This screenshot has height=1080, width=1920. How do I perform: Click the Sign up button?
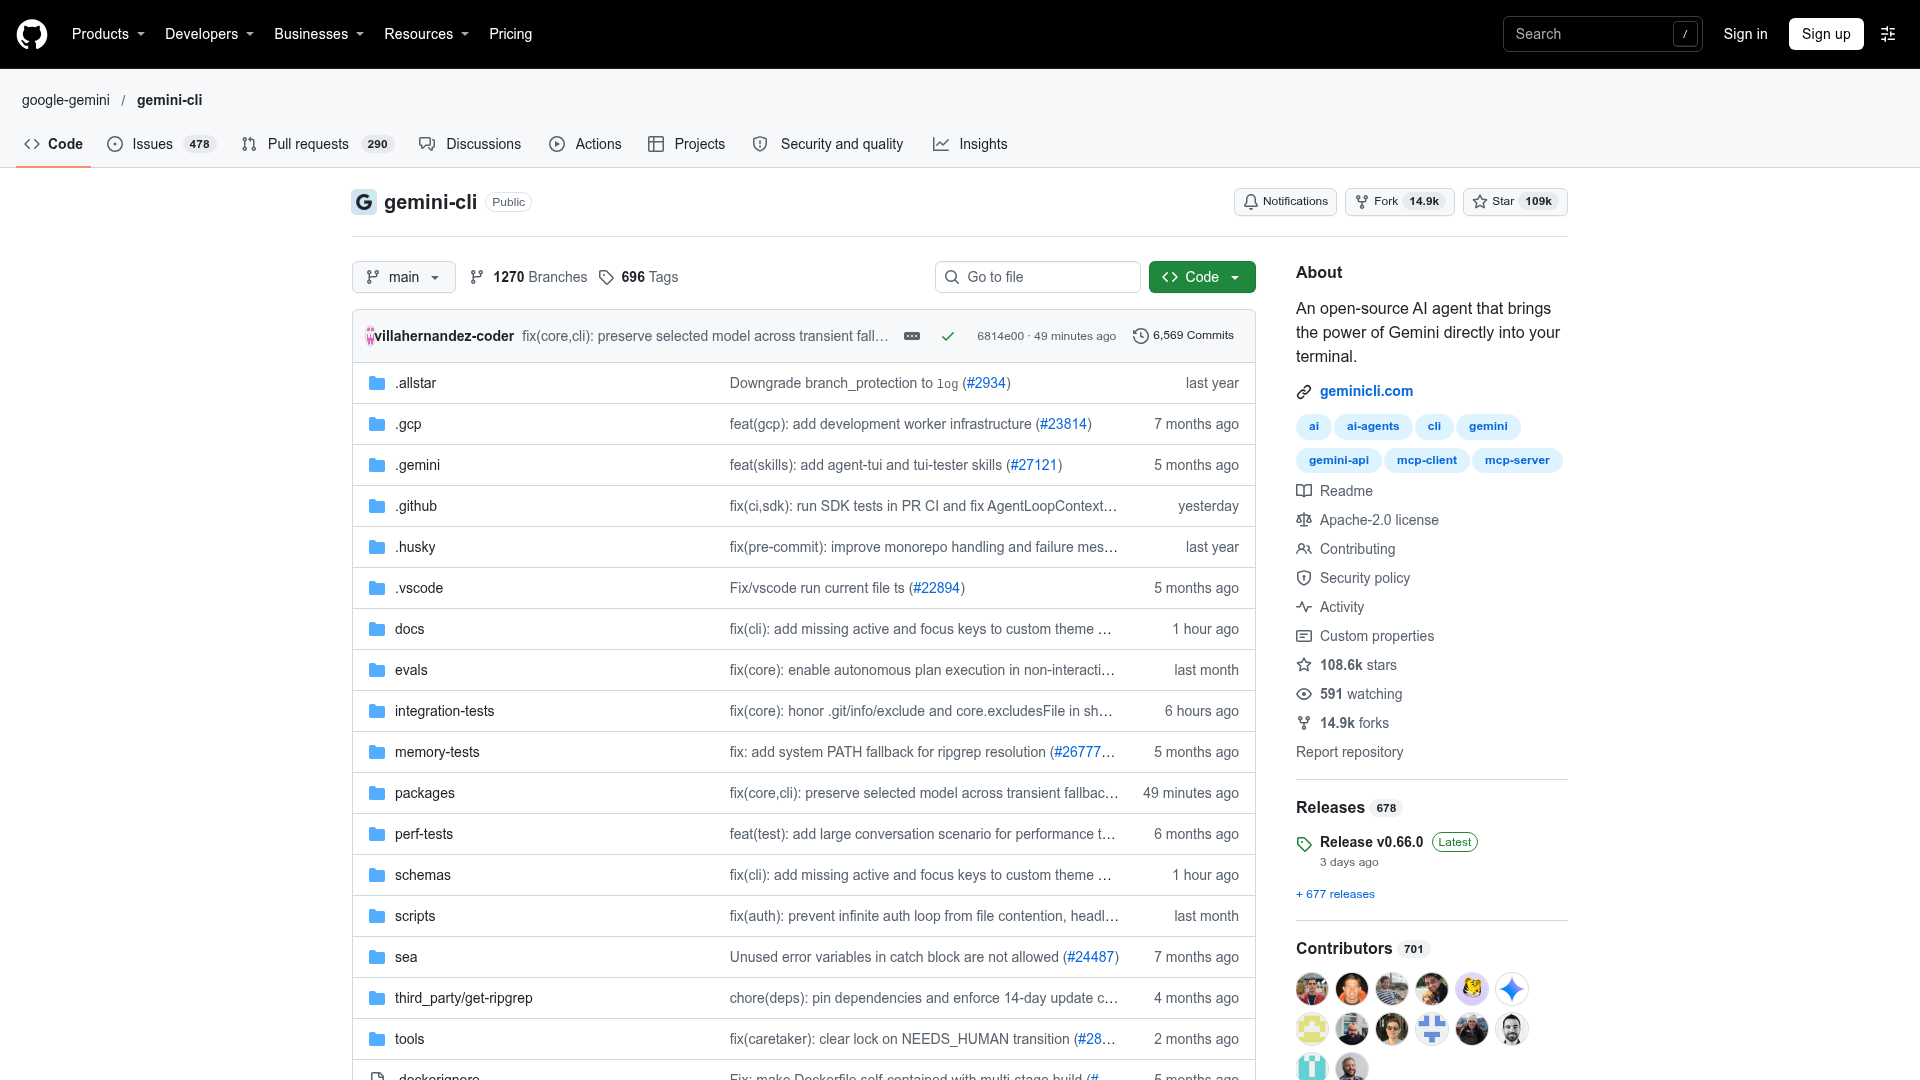coord(1826,34)
